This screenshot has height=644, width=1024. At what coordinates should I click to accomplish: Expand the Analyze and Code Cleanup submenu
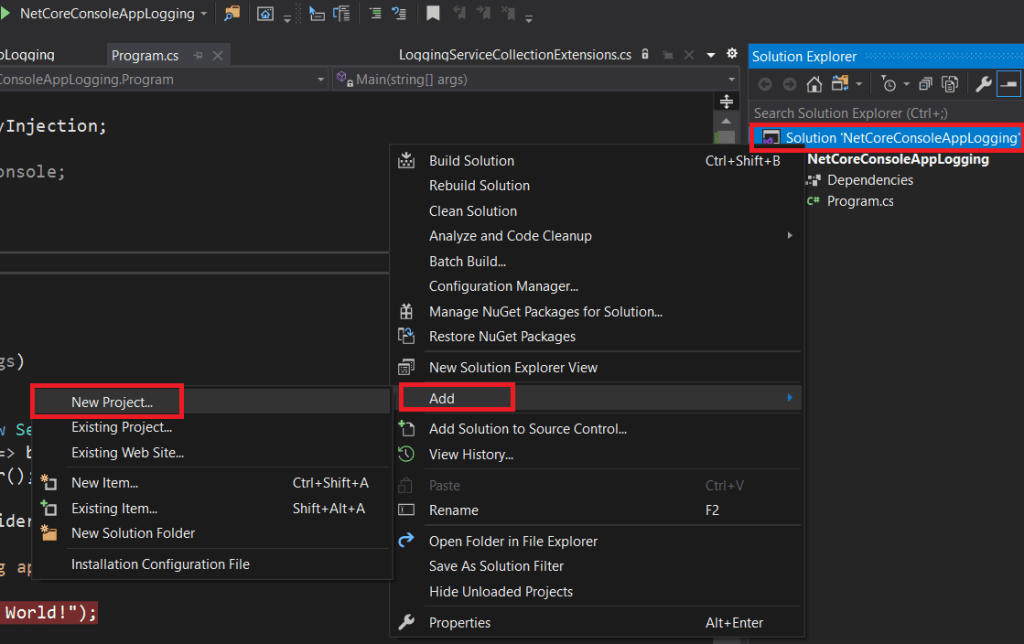(510, 236)
